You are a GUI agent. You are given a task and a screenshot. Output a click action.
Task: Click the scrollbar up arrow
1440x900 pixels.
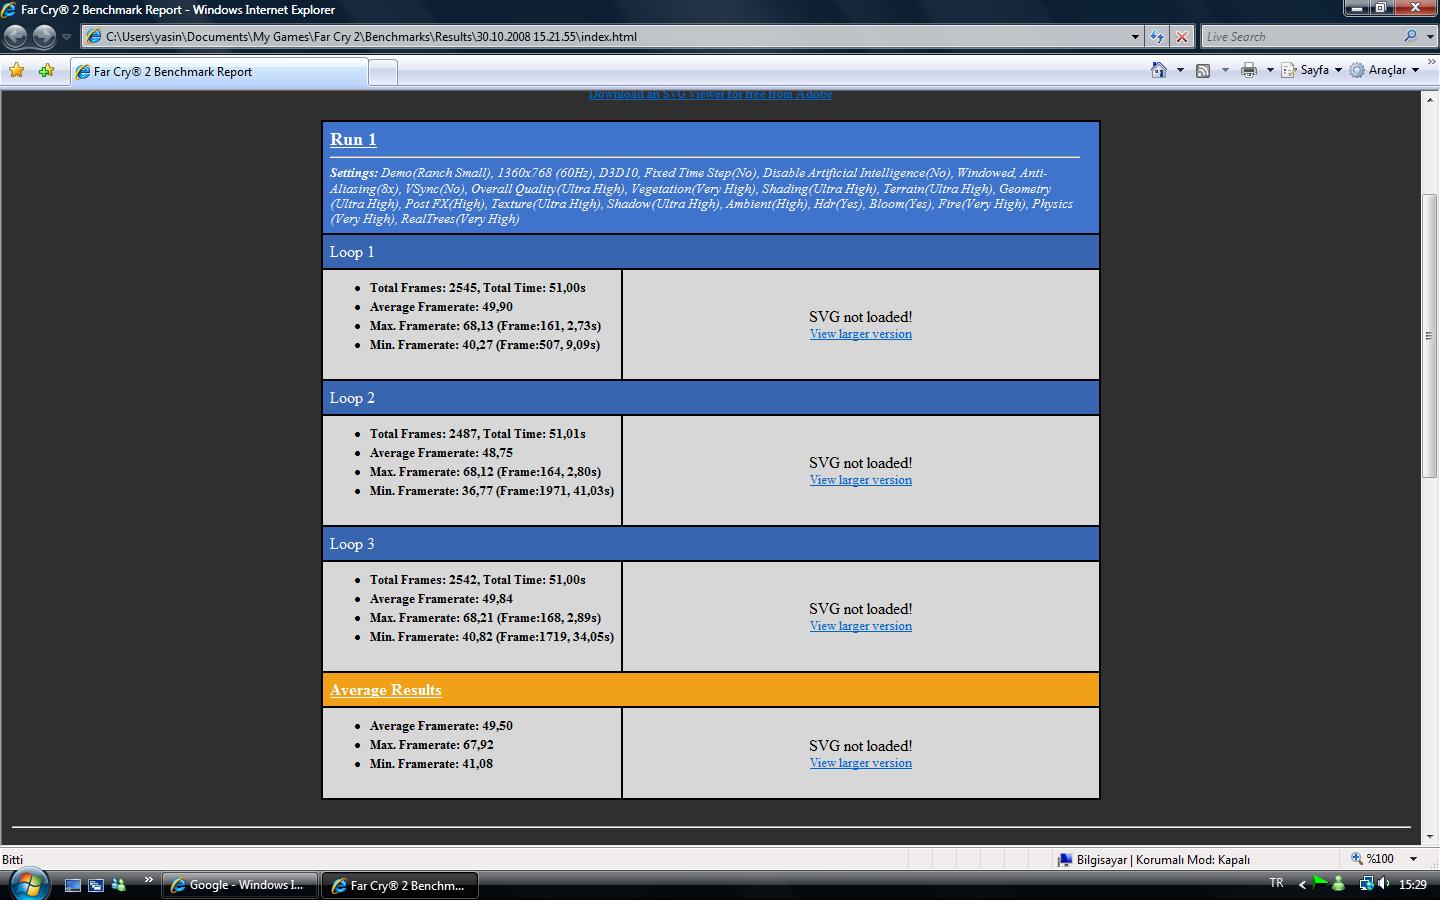coord(1430,100)
